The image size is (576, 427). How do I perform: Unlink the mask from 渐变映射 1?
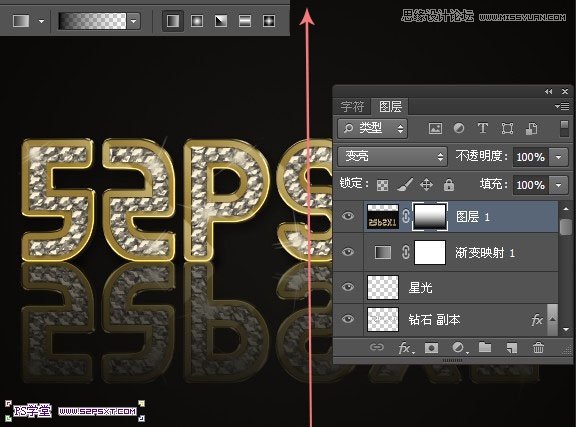pyautogui.click(x=406, y=252)
